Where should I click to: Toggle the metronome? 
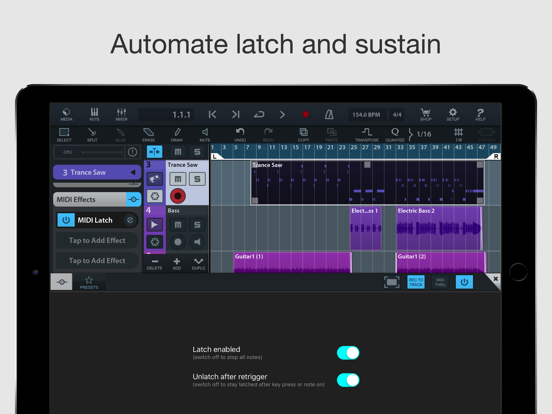329,114
